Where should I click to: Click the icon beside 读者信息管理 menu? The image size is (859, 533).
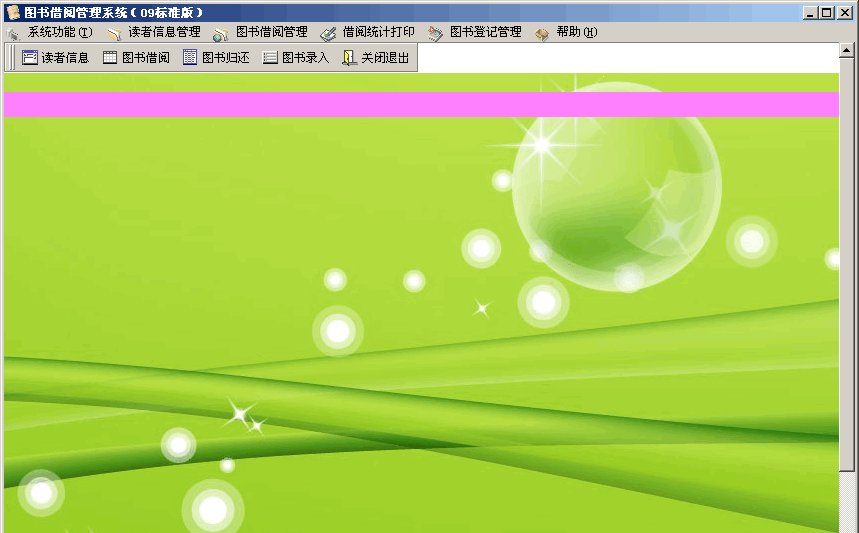[114, 34]
